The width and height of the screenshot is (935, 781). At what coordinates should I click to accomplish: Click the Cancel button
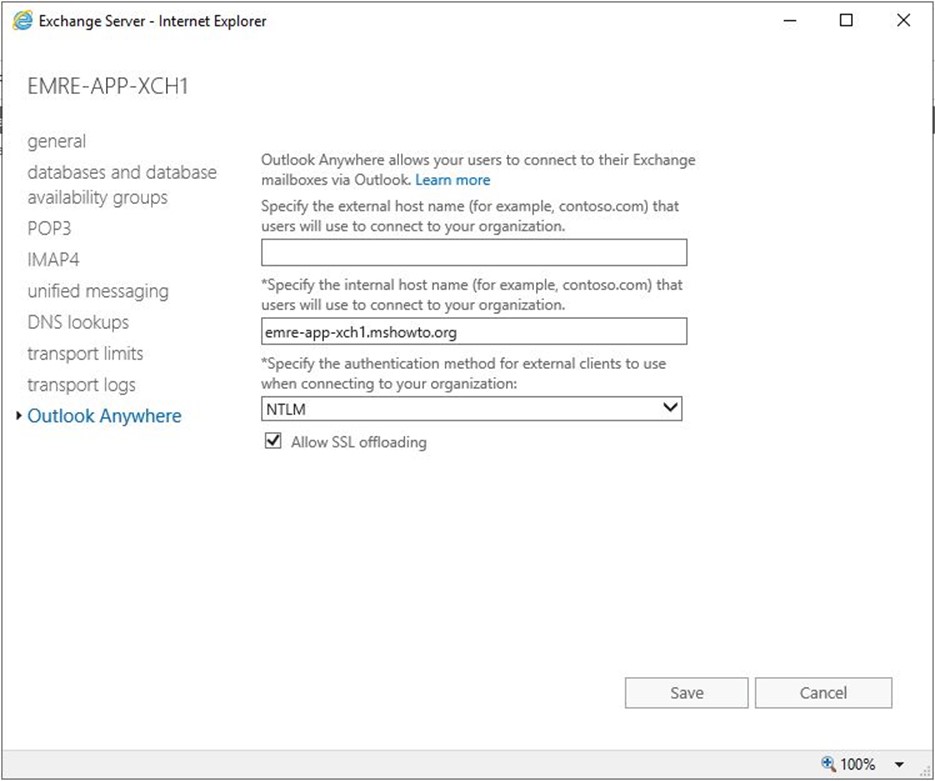point(823,693)
